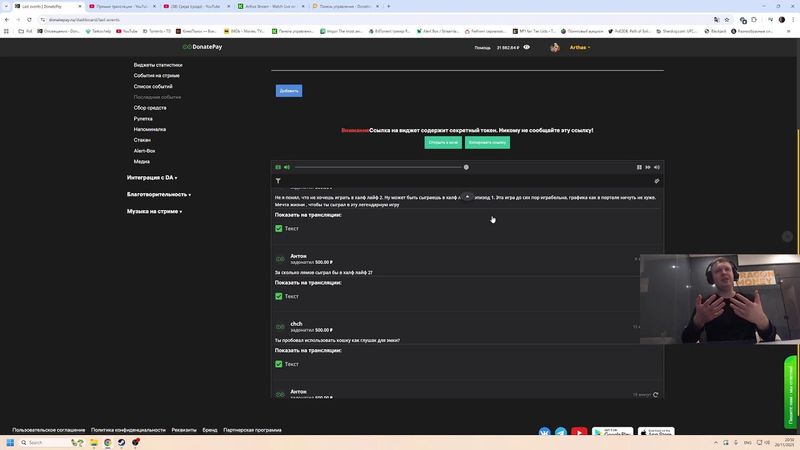The height and width of the screenshot is (450, 800).
Task: Uncheck Текст checkbox under Антон's donation
Action: click(279, 296)
